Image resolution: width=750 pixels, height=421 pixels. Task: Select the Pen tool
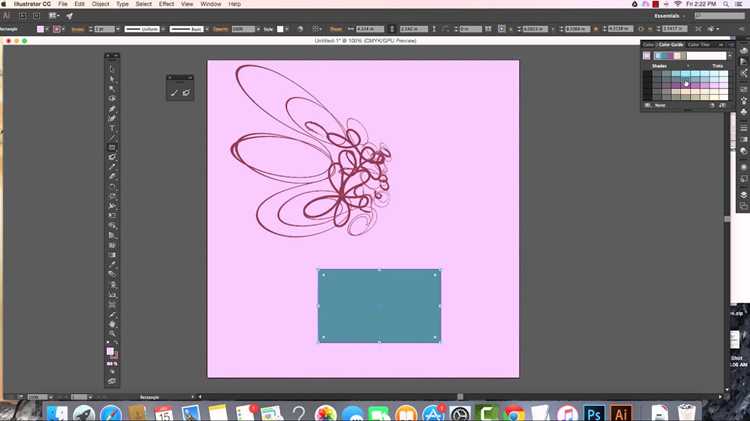(112, 109)
